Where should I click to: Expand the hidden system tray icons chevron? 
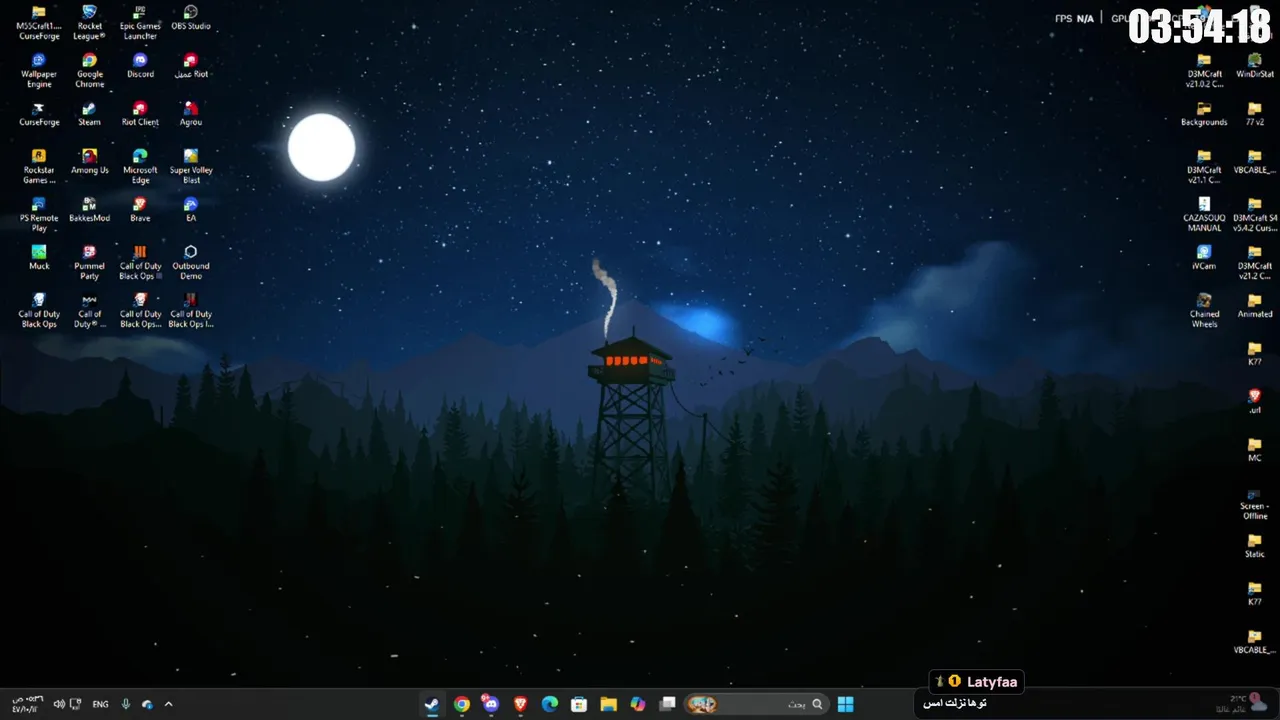point(168,704)
